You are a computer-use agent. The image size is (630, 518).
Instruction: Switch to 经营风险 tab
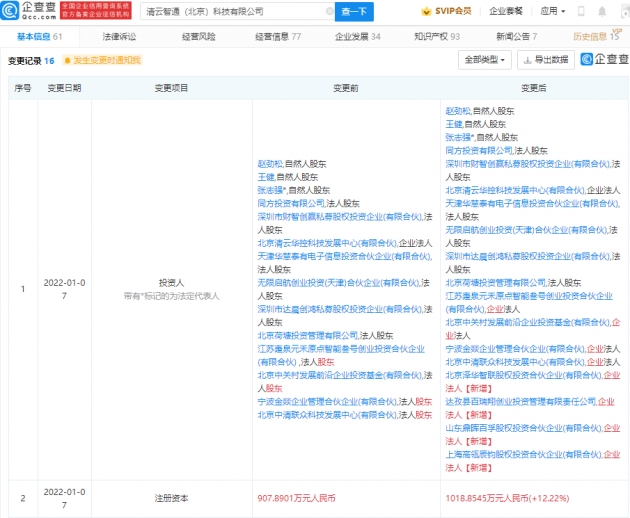[198, 37]
